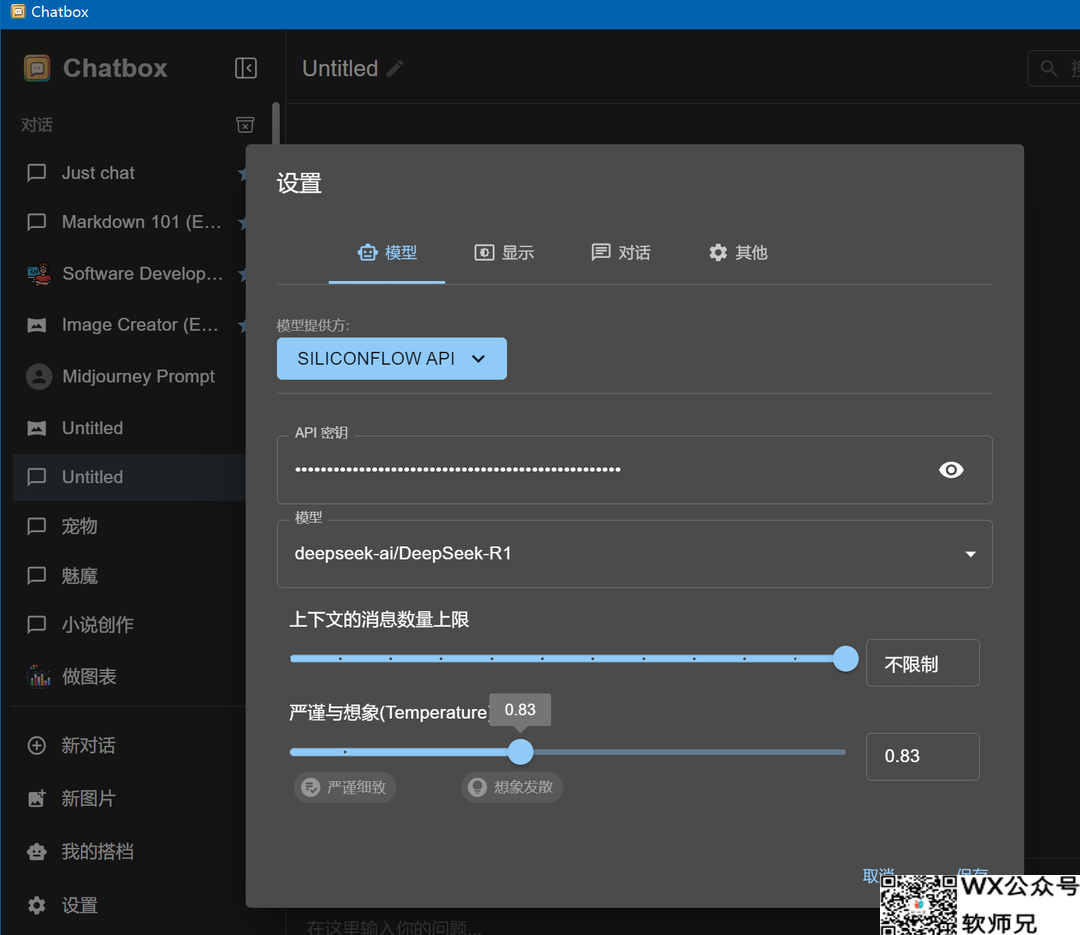Image resolution: width=1080 pixels, height=935 pixels.
Task: Edit the Untitled title pencil icon
Action: (x=395, y=68)
